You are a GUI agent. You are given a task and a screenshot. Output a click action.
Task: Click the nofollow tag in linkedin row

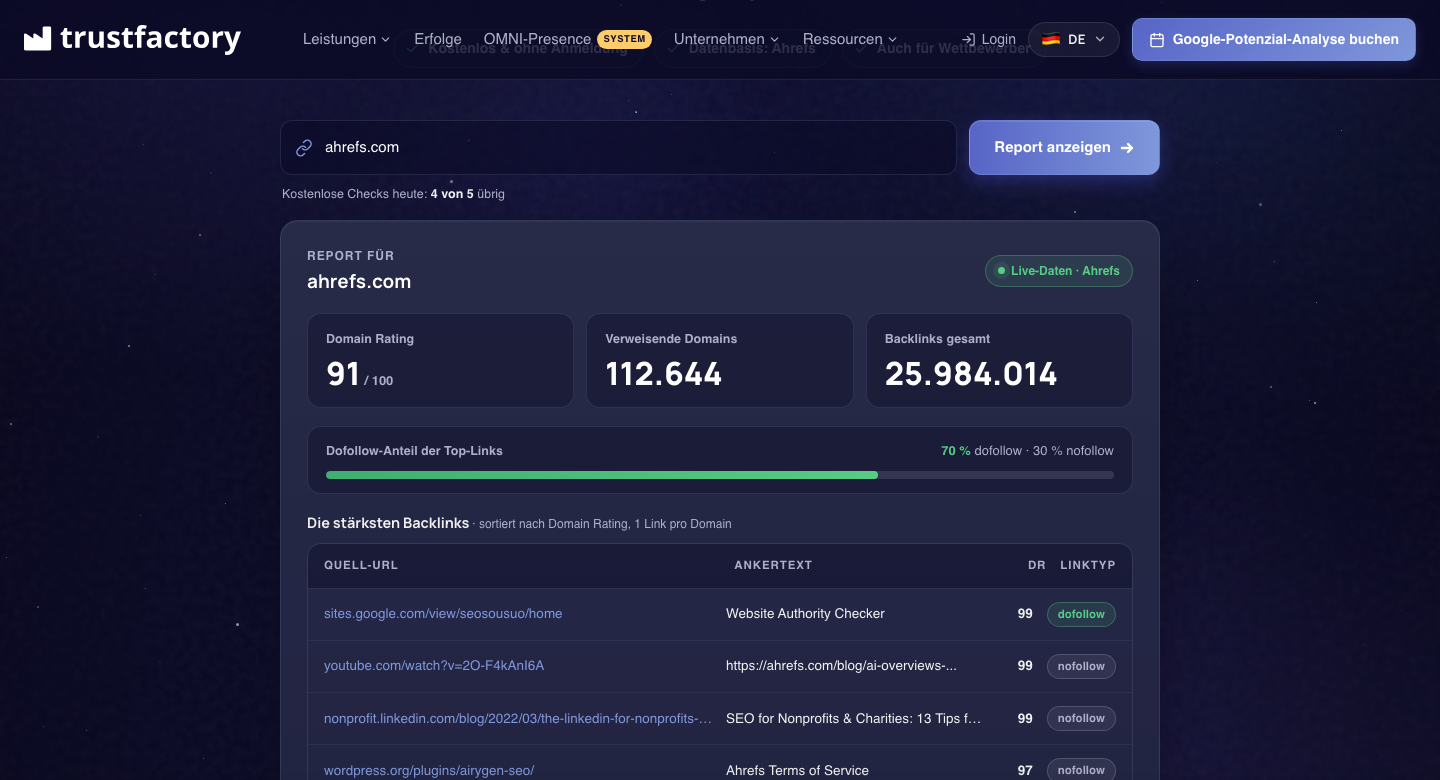(x=1081, y=718)
